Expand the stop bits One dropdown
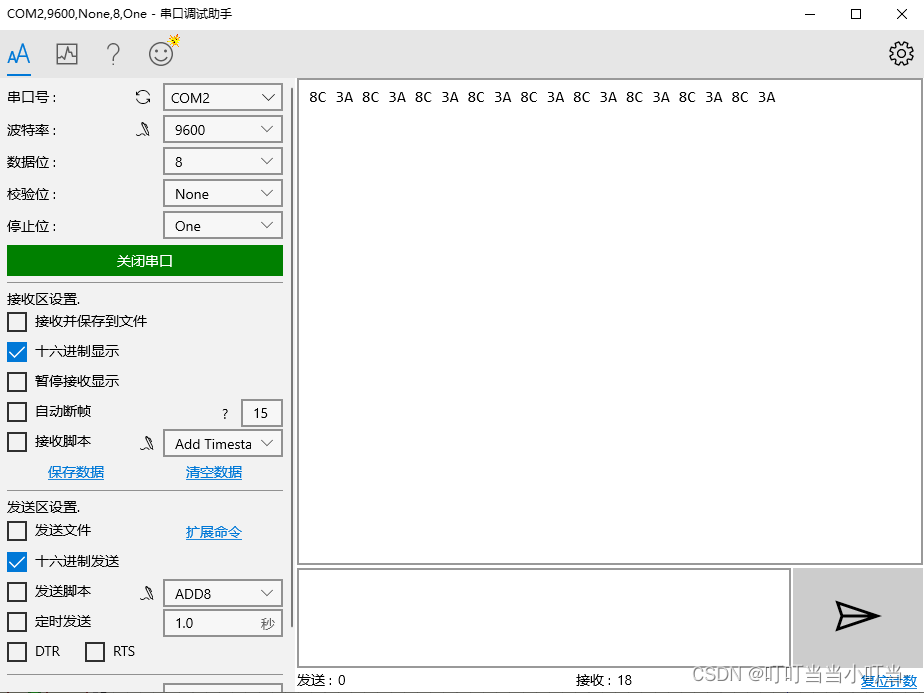Screen dimensions: 924x693 [x=223, y=225]
